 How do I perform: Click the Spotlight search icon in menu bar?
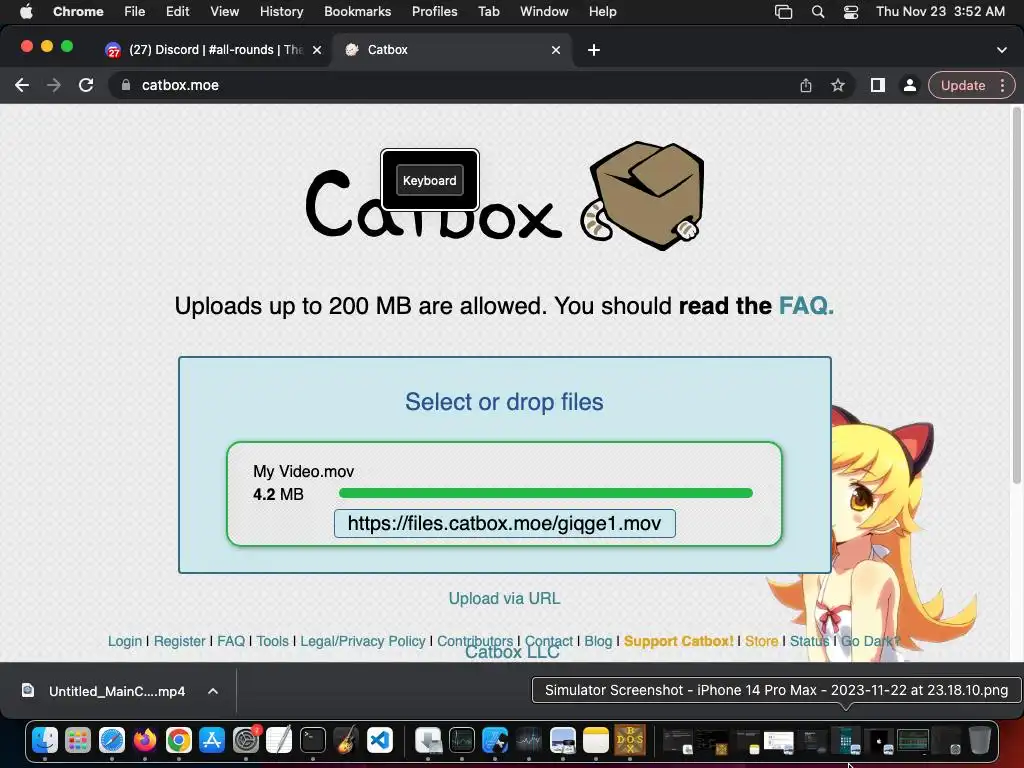(x=818, y=12)
